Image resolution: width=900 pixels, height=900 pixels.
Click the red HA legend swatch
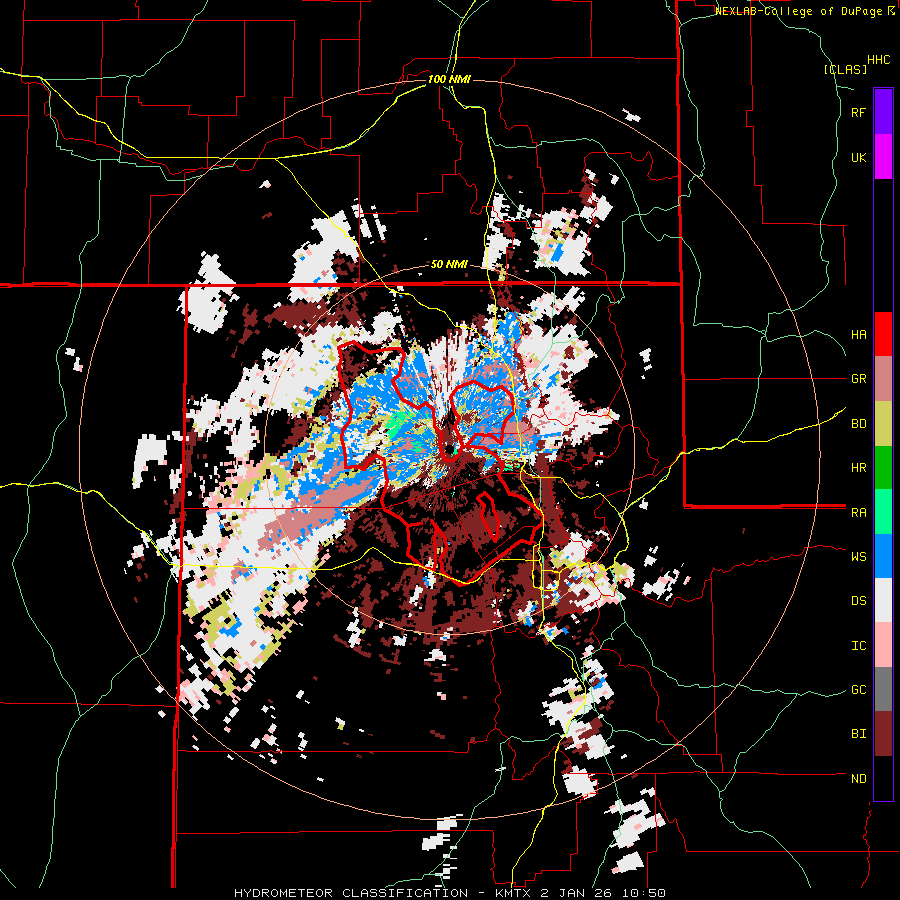click(883, 334)
